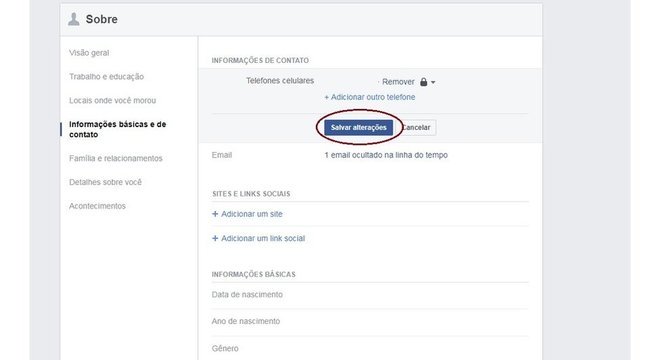Viewport: 660px width, 360px height.
Task: Click the Sobre person icon
Action: click(x=74, y=19)
